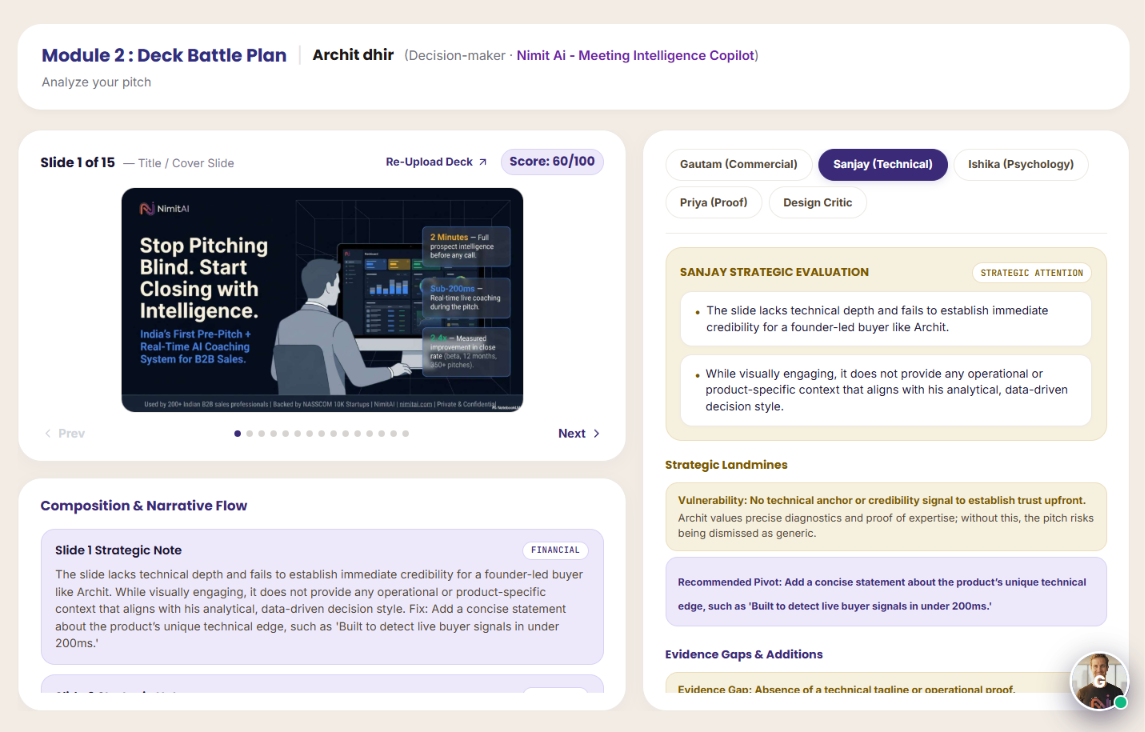Select the first slide pagination dot
1145x732 pixels.
(x=237, y=433)
